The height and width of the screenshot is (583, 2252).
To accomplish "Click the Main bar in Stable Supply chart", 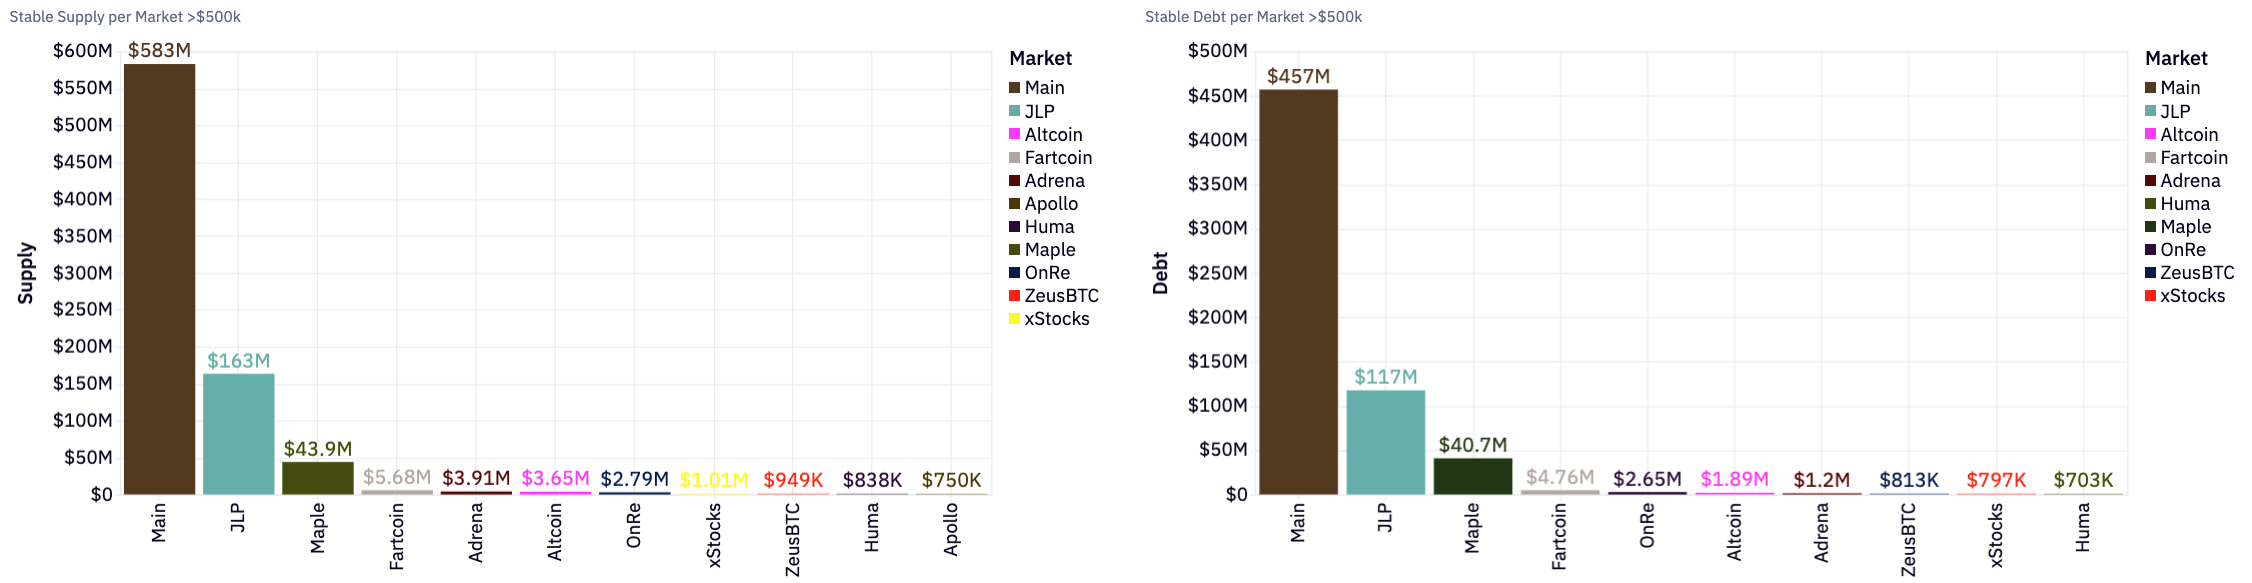I will pos(159,279).
